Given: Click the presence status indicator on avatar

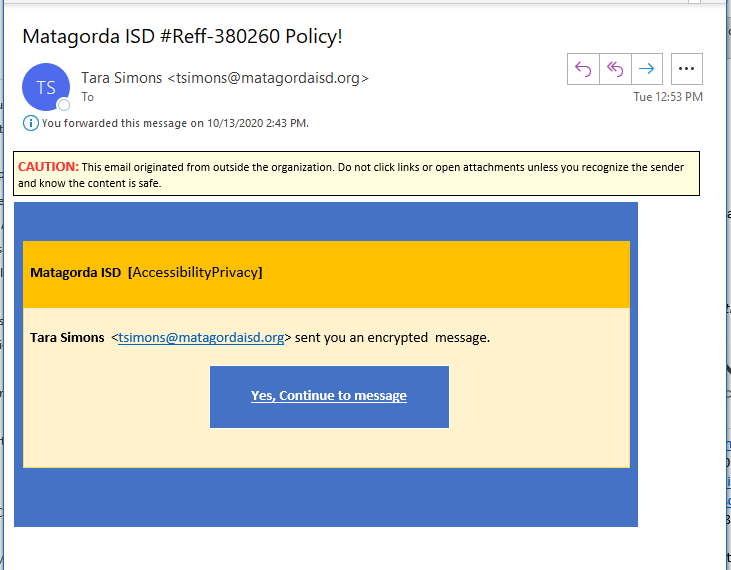Looking at the screenshot, I should point(64,105).
